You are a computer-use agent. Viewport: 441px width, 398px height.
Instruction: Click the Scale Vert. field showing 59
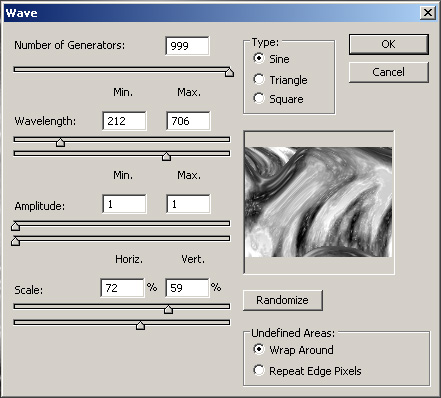coord(187,288)
